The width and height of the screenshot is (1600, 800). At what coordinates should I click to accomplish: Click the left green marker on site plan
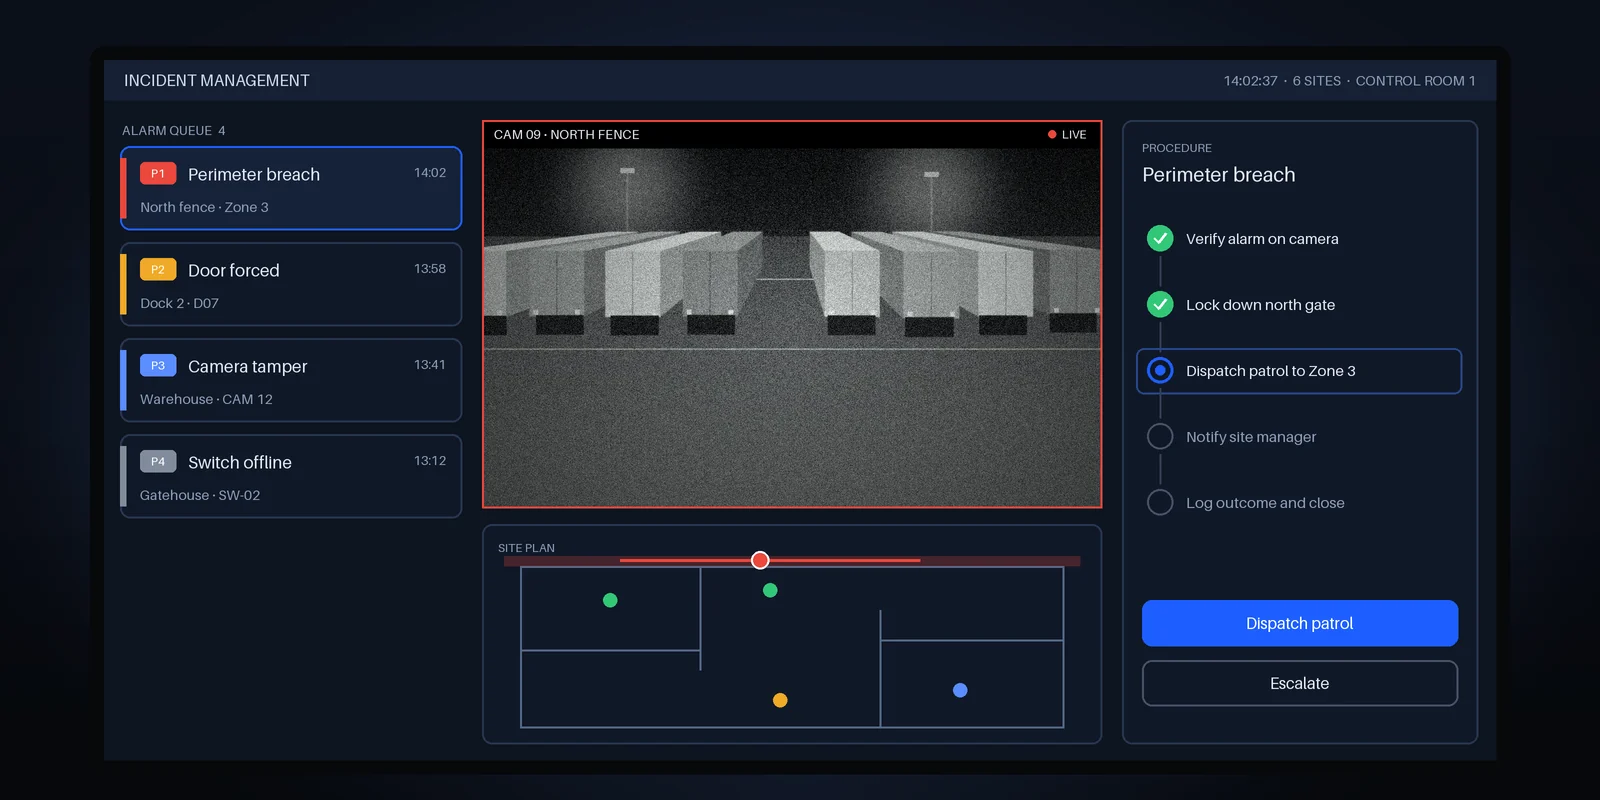(x=610, y=600)
